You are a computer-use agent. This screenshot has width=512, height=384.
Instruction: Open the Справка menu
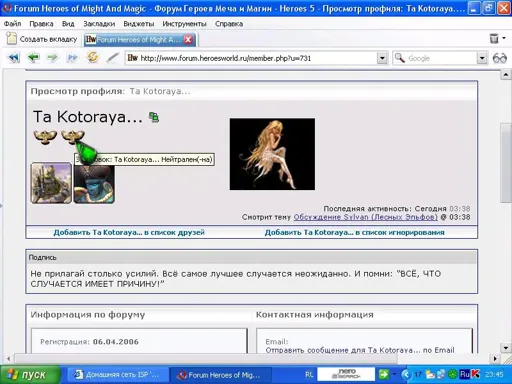229,24
